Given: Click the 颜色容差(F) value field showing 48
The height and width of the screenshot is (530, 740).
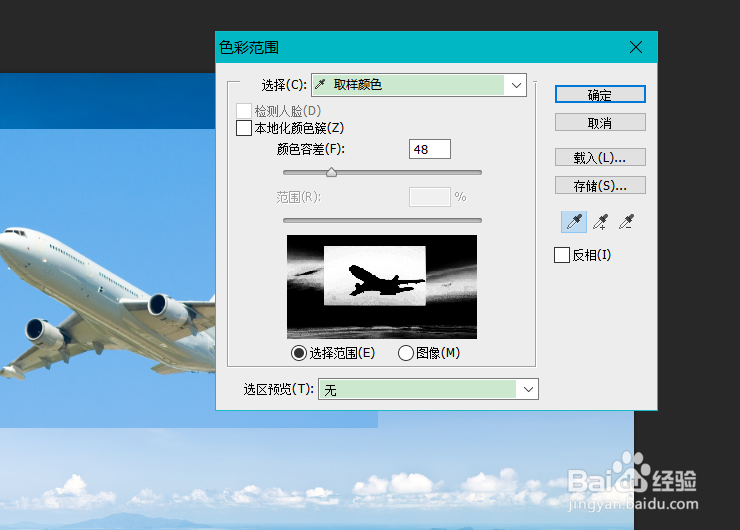Looking at the screenshot, I should pyautogui.click(x=429, y=149).
